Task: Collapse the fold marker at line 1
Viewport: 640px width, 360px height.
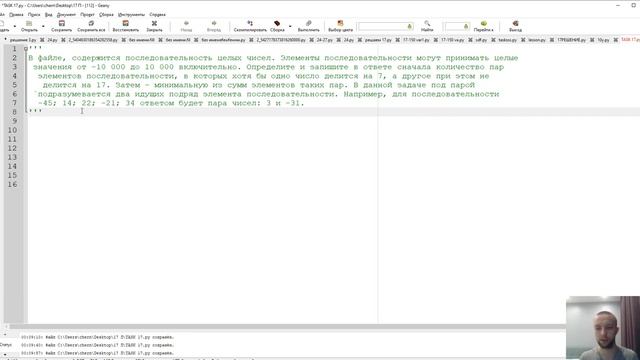Action: [x=26, y=49]
